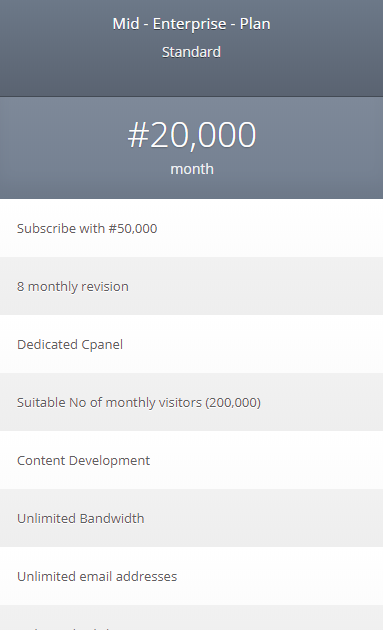Click the '#50,000' subscription amount
Image resolution: width=383 pixels, height=630 pixels.
click(x=133, y=228)
